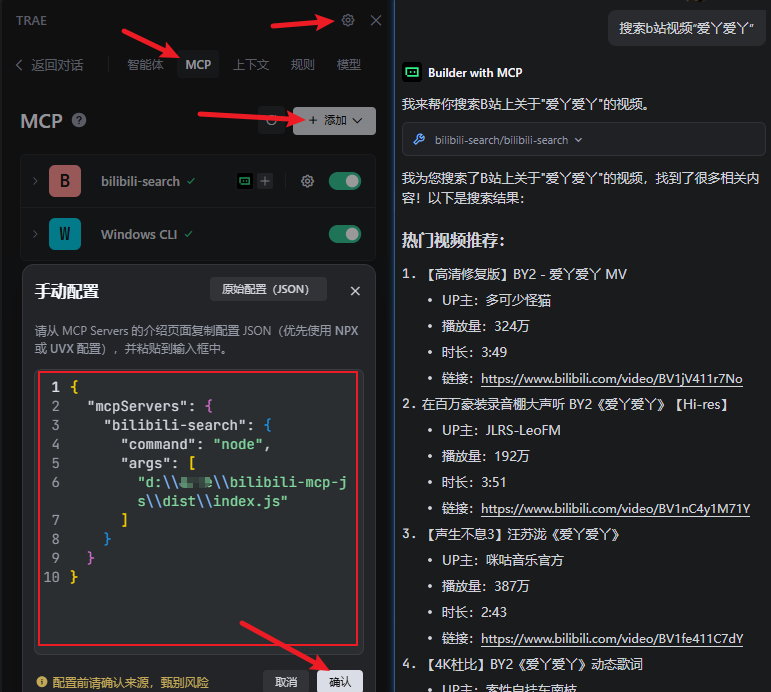This screenshot has width=771, height=692.
Task: Open link BV1jV411r7No video
Action: (x=612, y=379)
